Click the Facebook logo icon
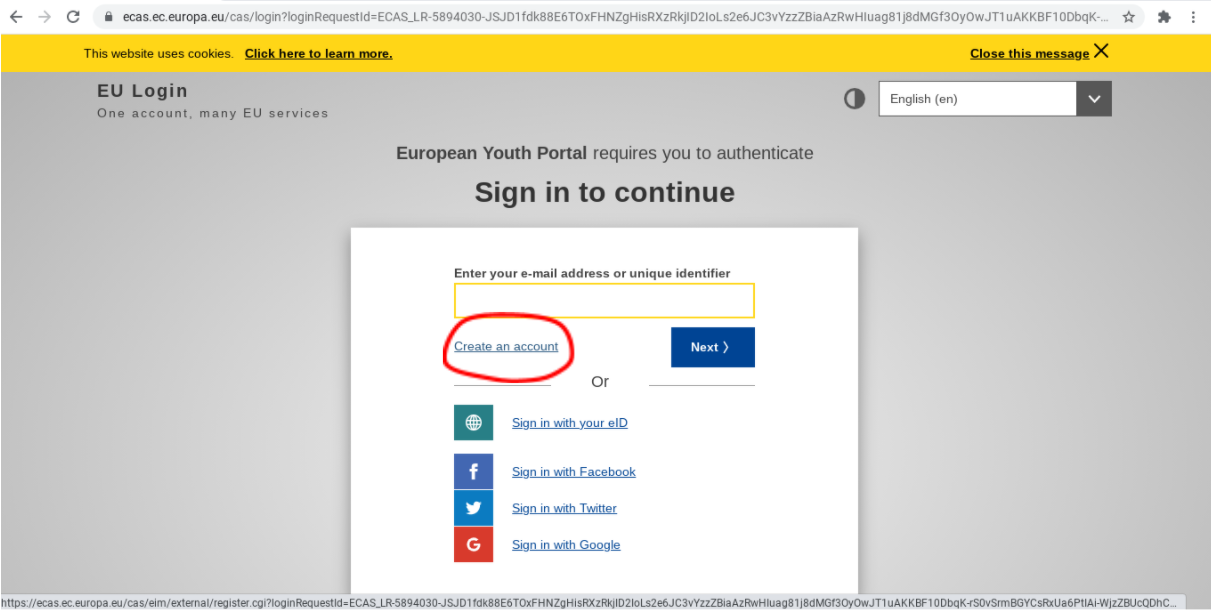This screenshot has width=1211, height=610. (473, 472)
